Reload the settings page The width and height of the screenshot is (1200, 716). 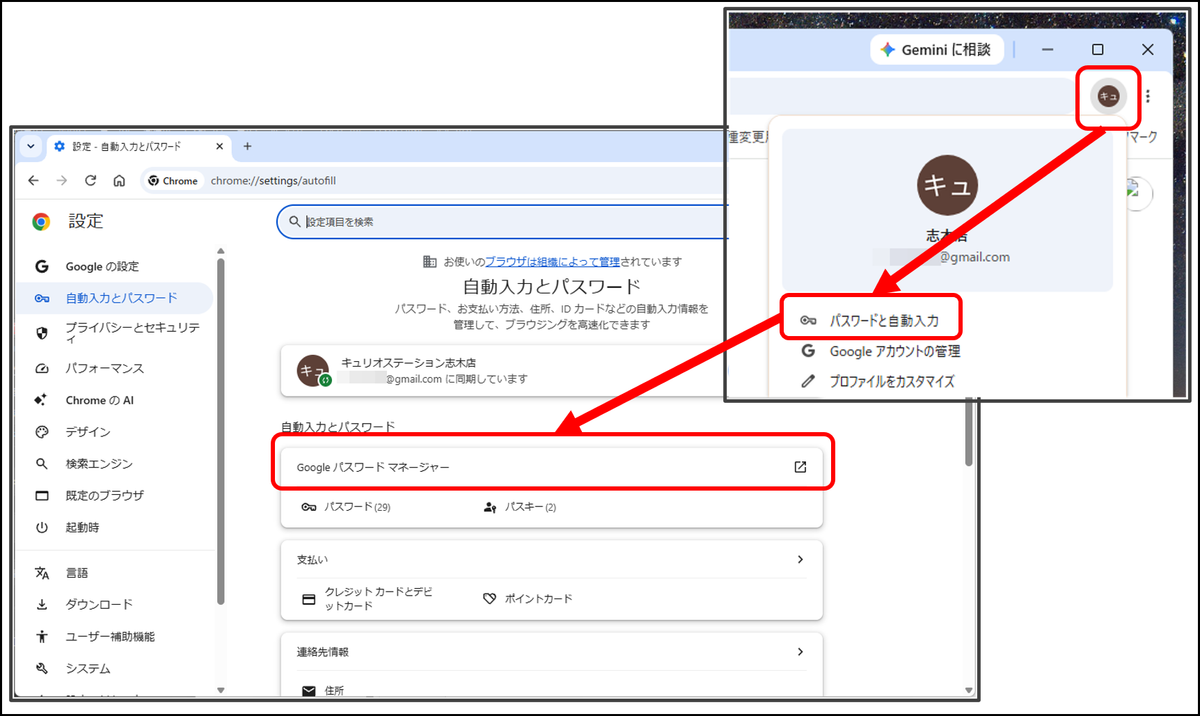coord(90,181)
